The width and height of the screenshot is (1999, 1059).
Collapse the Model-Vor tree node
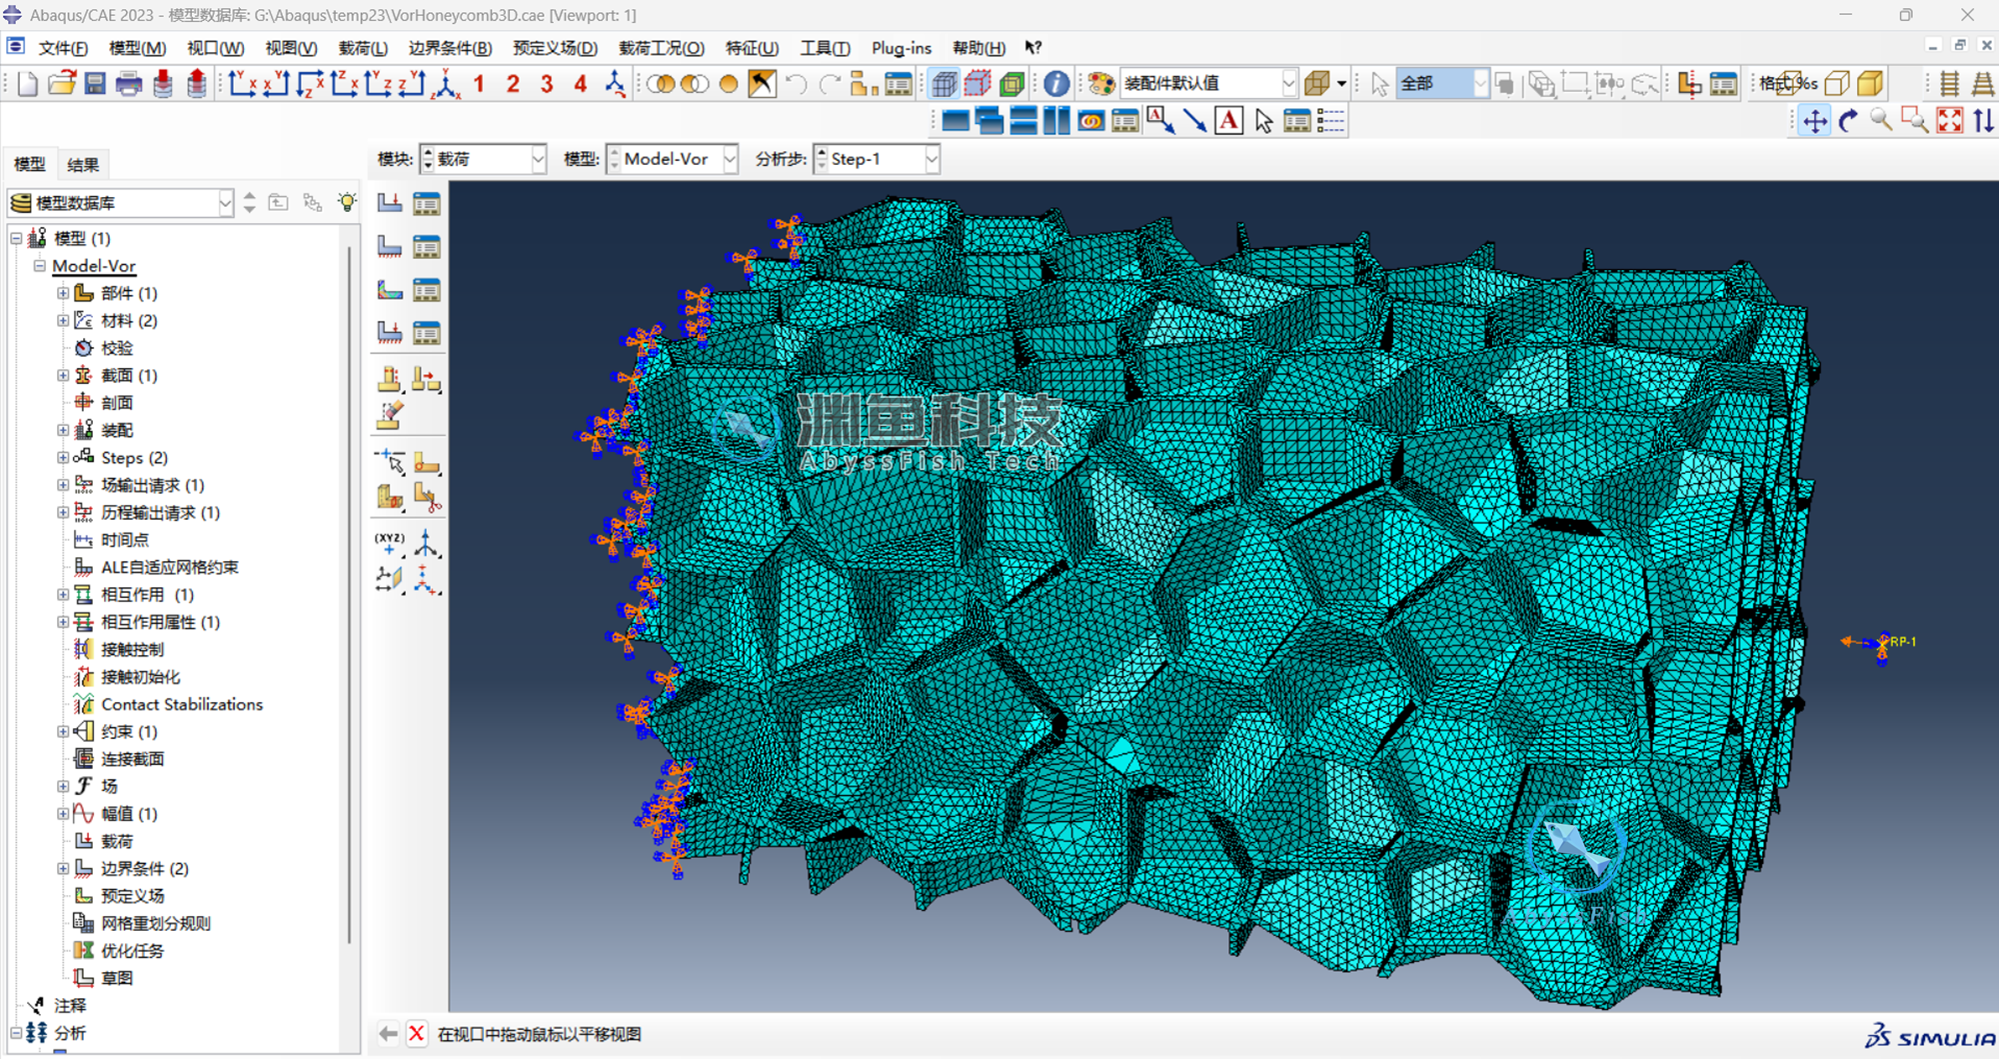(x=40, y=266)
